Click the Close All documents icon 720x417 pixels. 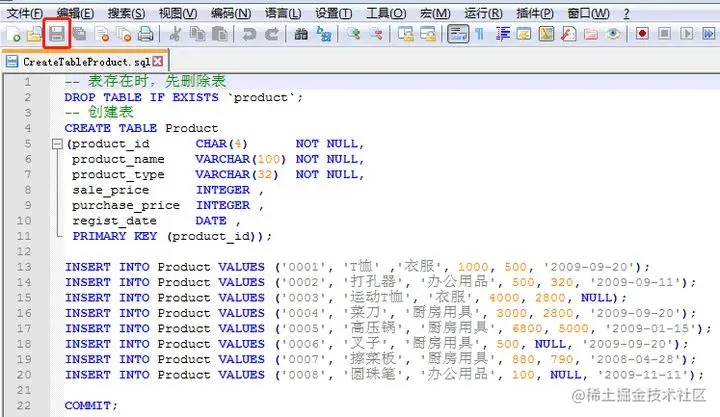point(124,34)
